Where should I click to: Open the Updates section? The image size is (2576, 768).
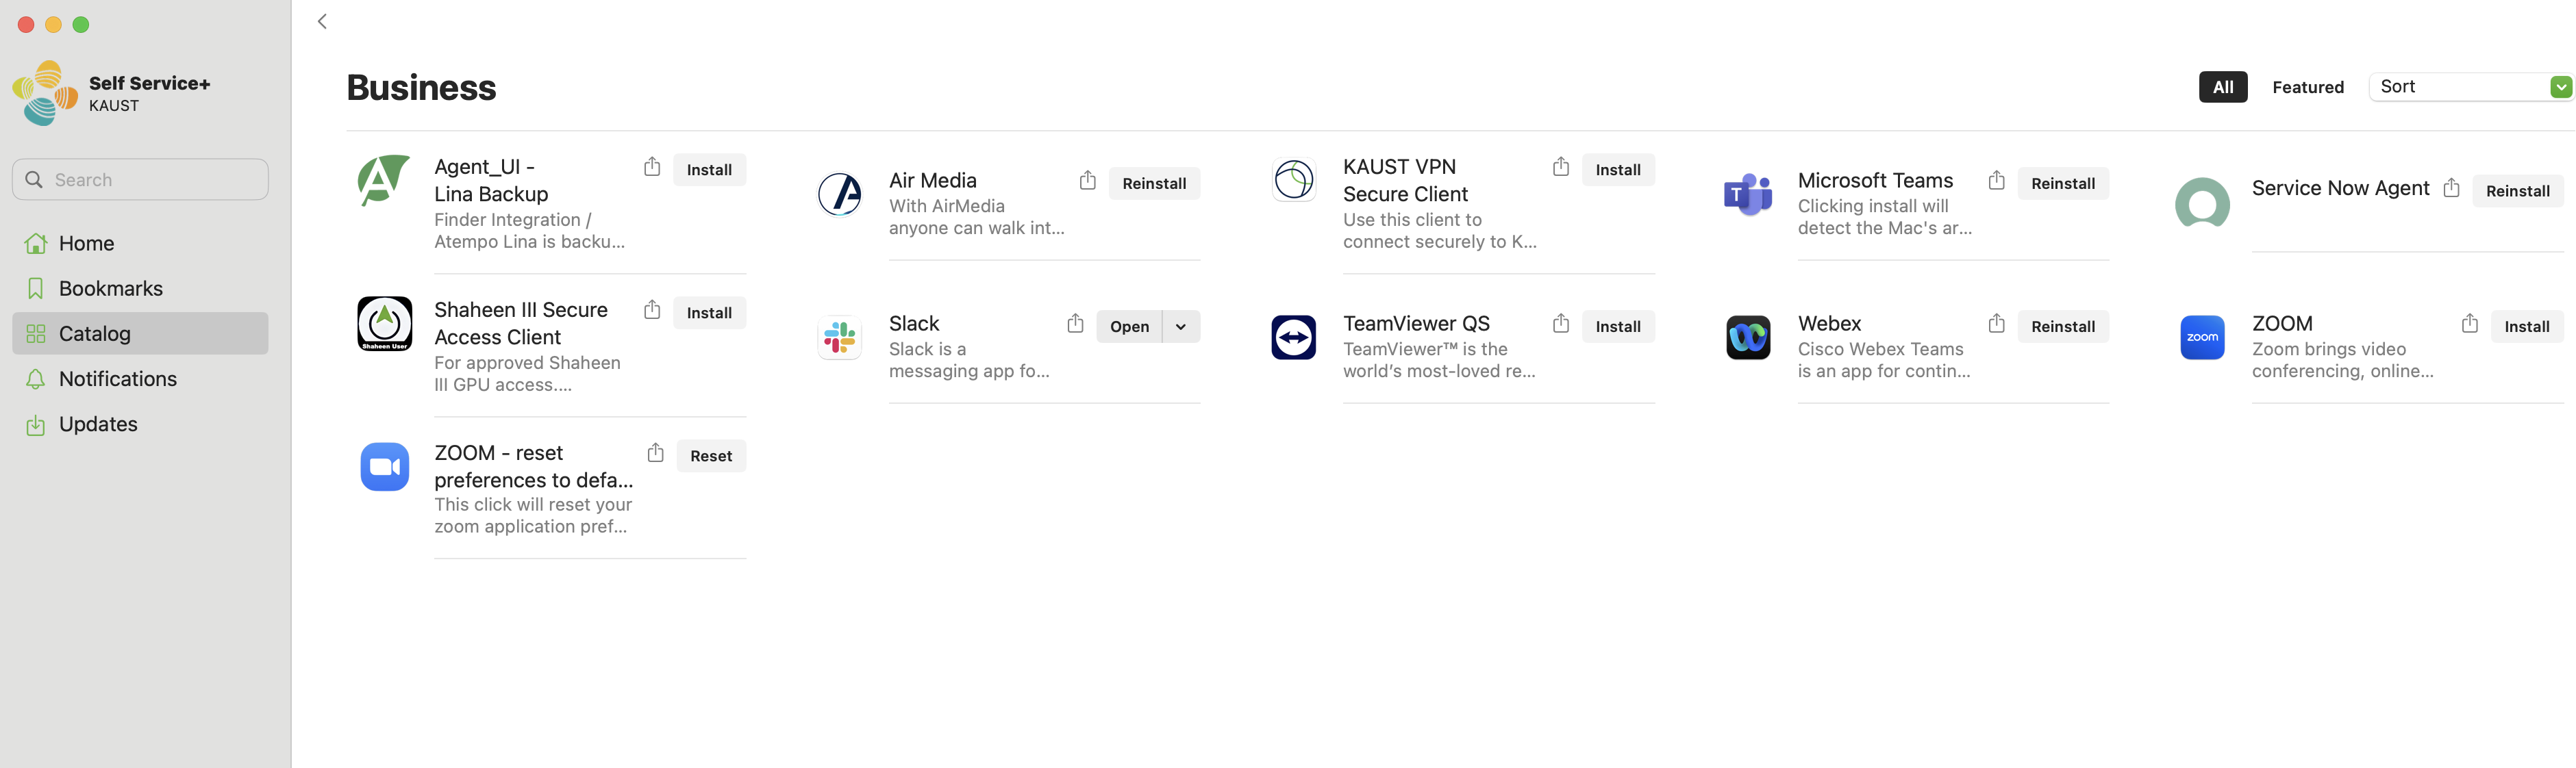pos(140,424)
